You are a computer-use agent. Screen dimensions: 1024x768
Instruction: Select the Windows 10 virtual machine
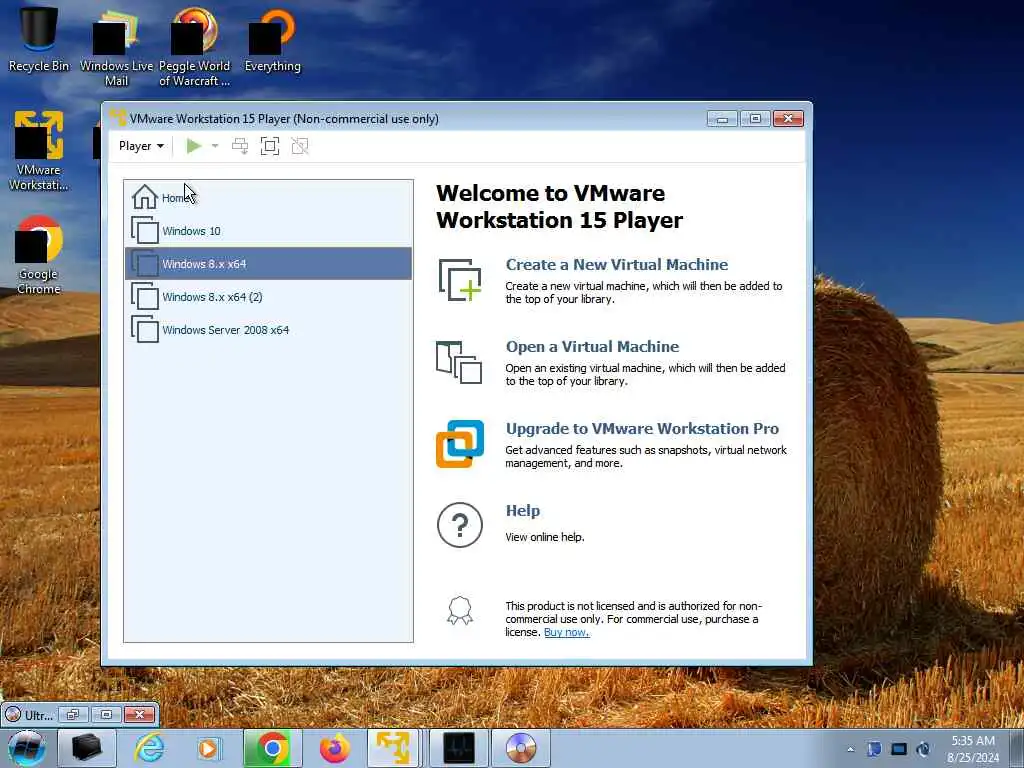[268, 231]
